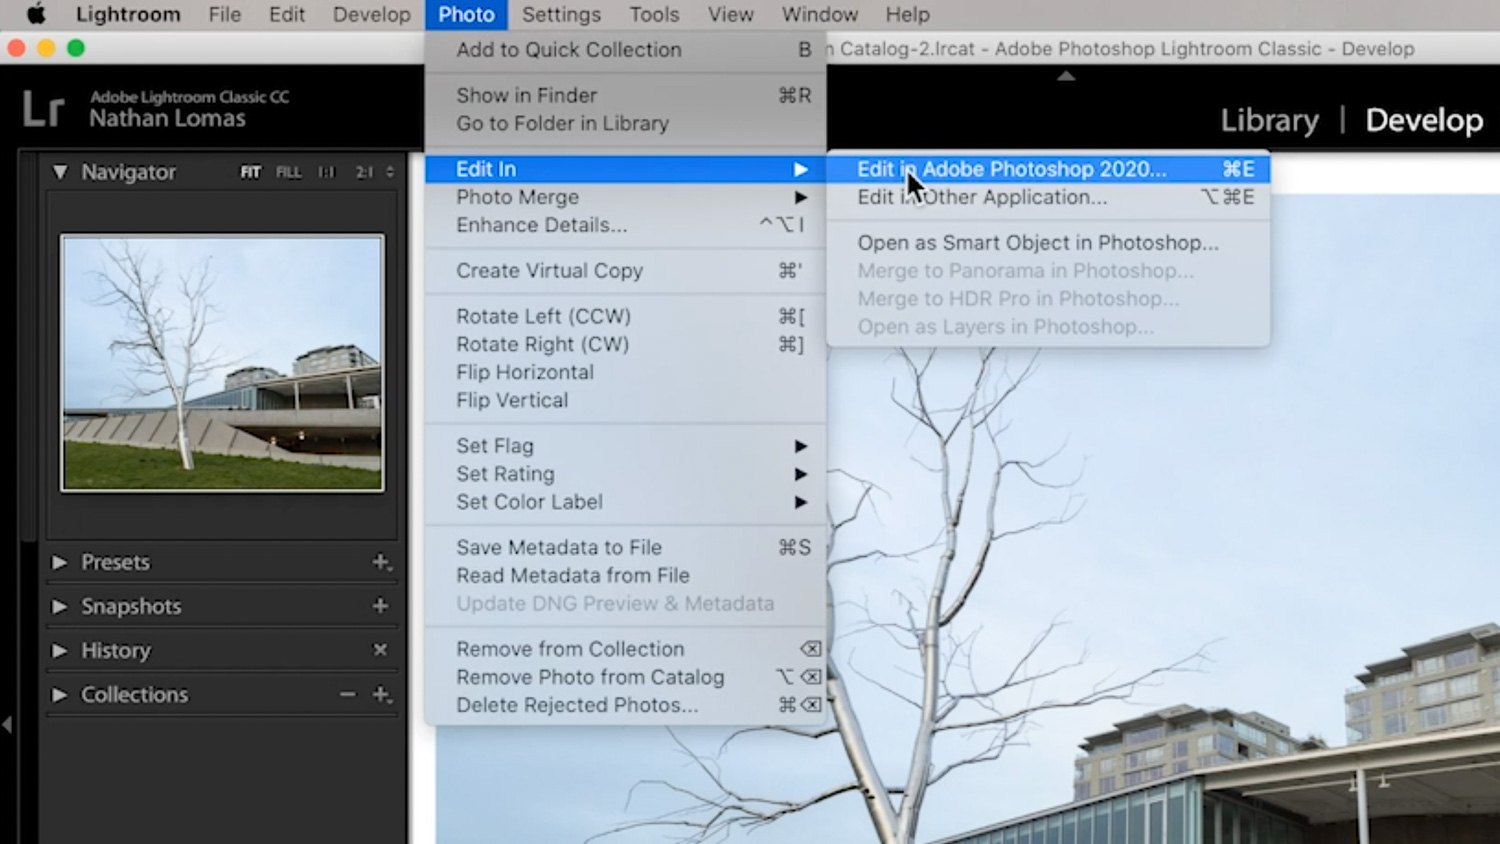Expand the History panel
Screen dimensions: 1500x844
(x=59, y=650)
